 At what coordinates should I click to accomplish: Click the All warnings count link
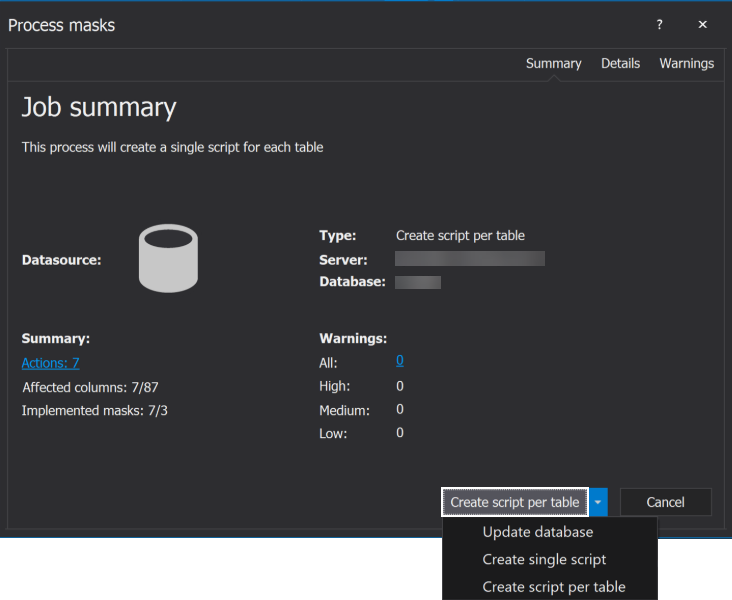[400, 361]
